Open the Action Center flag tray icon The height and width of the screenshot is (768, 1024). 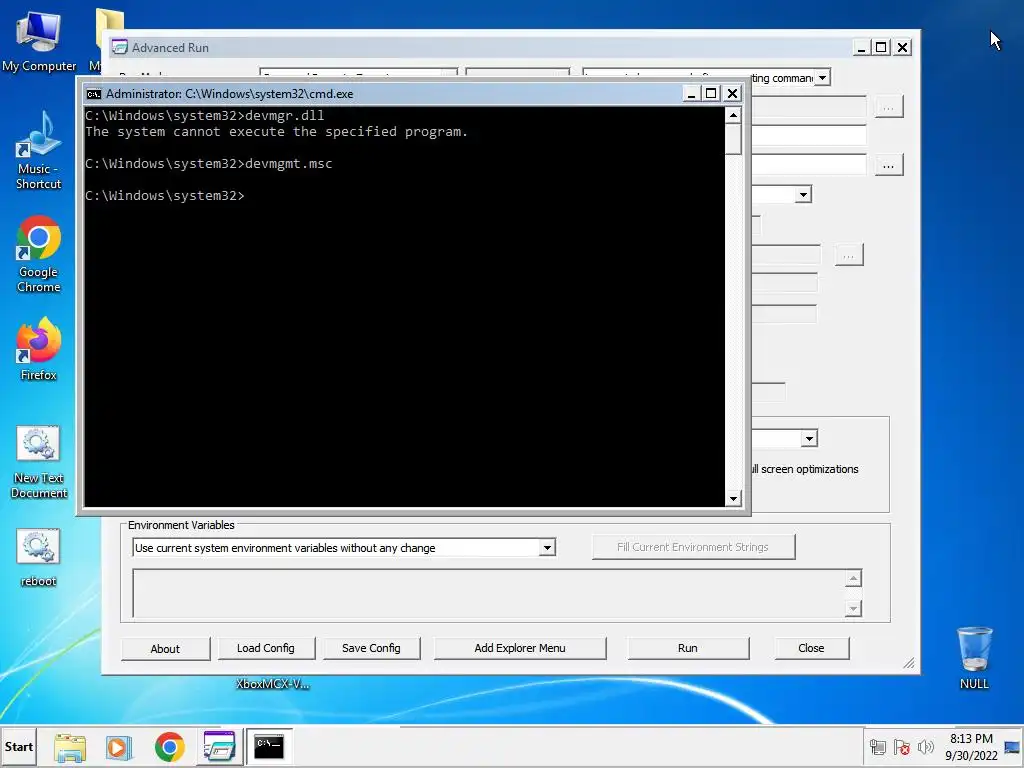coord(902,747)
